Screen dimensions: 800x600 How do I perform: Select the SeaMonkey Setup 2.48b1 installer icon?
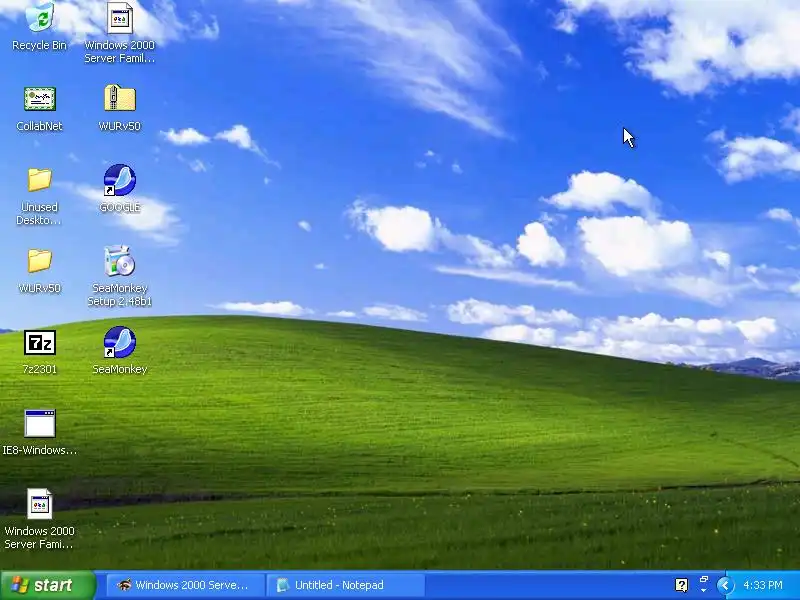click(120, 261)
